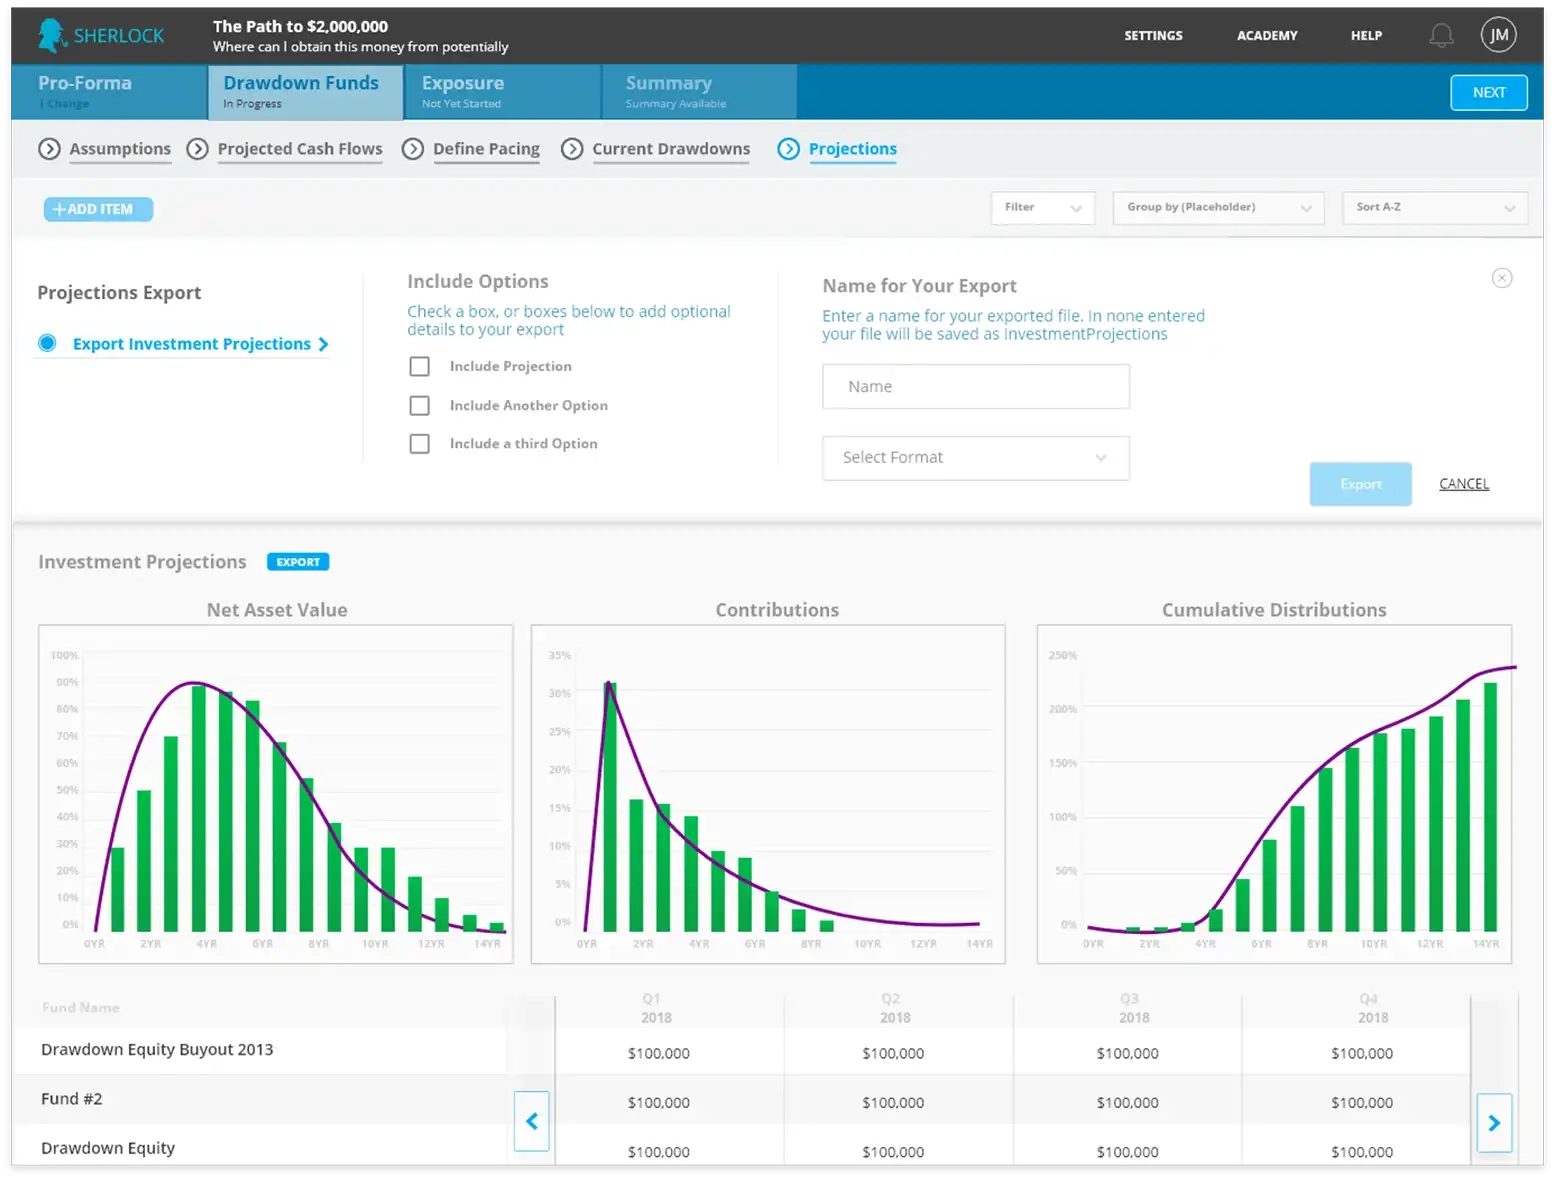The width and height of the screenshot is (1555, 1180).
Task: Close the Projections Export panel
Action: tap(1501, 278)
